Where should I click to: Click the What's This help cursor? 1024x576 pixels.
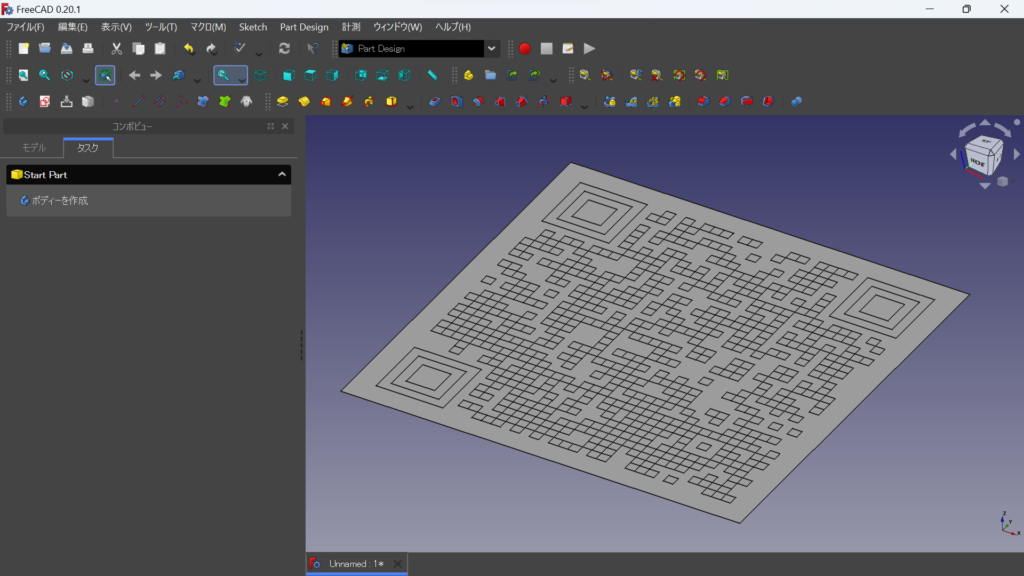(x=313, y=48)
